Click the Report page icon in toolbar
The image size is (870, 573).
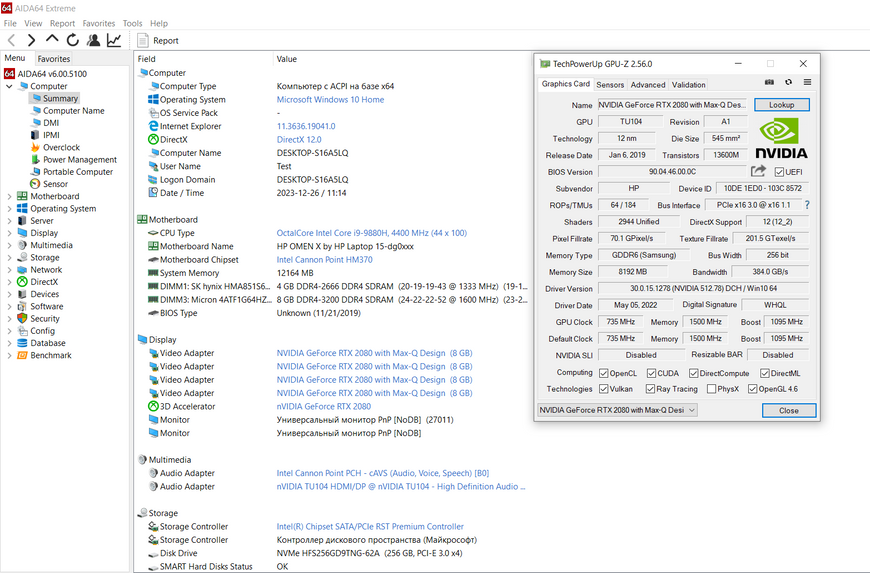(x=143, y=40)
